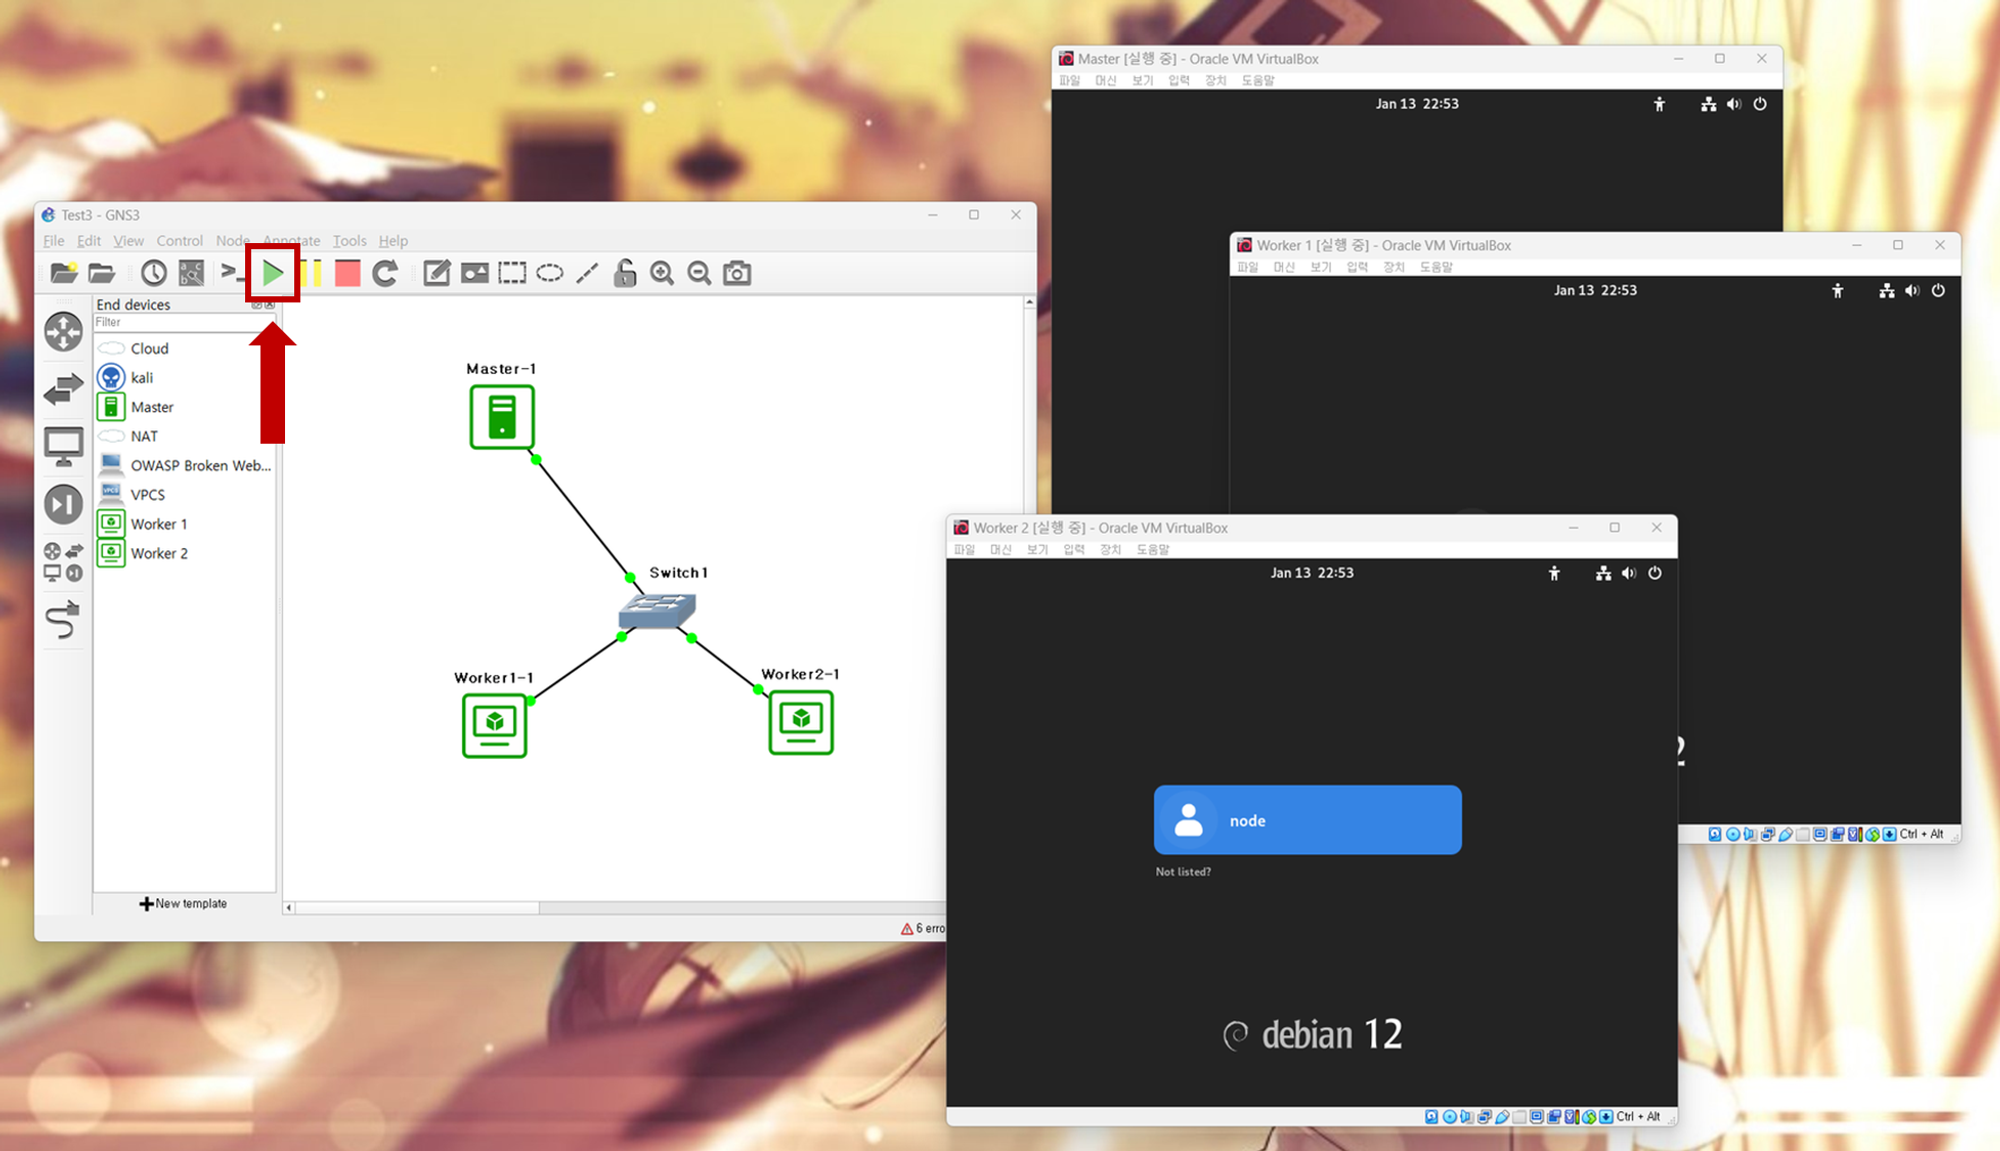Viewport: 2000px width, 1151px height.
Task: Open the clock menu in Worker 2 VM
Action: coord(1312,573)
